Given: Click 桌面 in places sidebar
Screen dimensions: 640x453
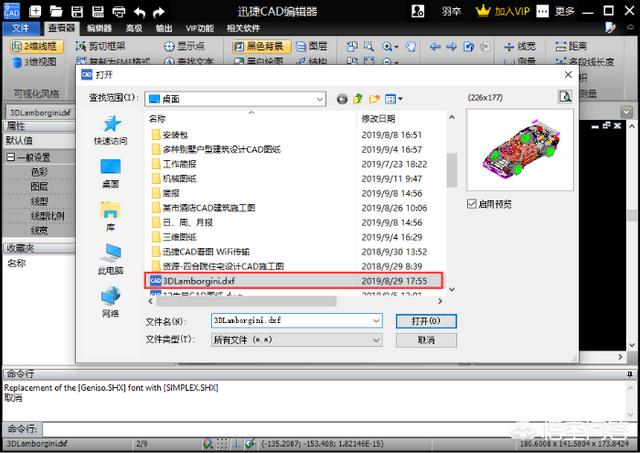Looking at the screenshot, I should pos(111,173).
